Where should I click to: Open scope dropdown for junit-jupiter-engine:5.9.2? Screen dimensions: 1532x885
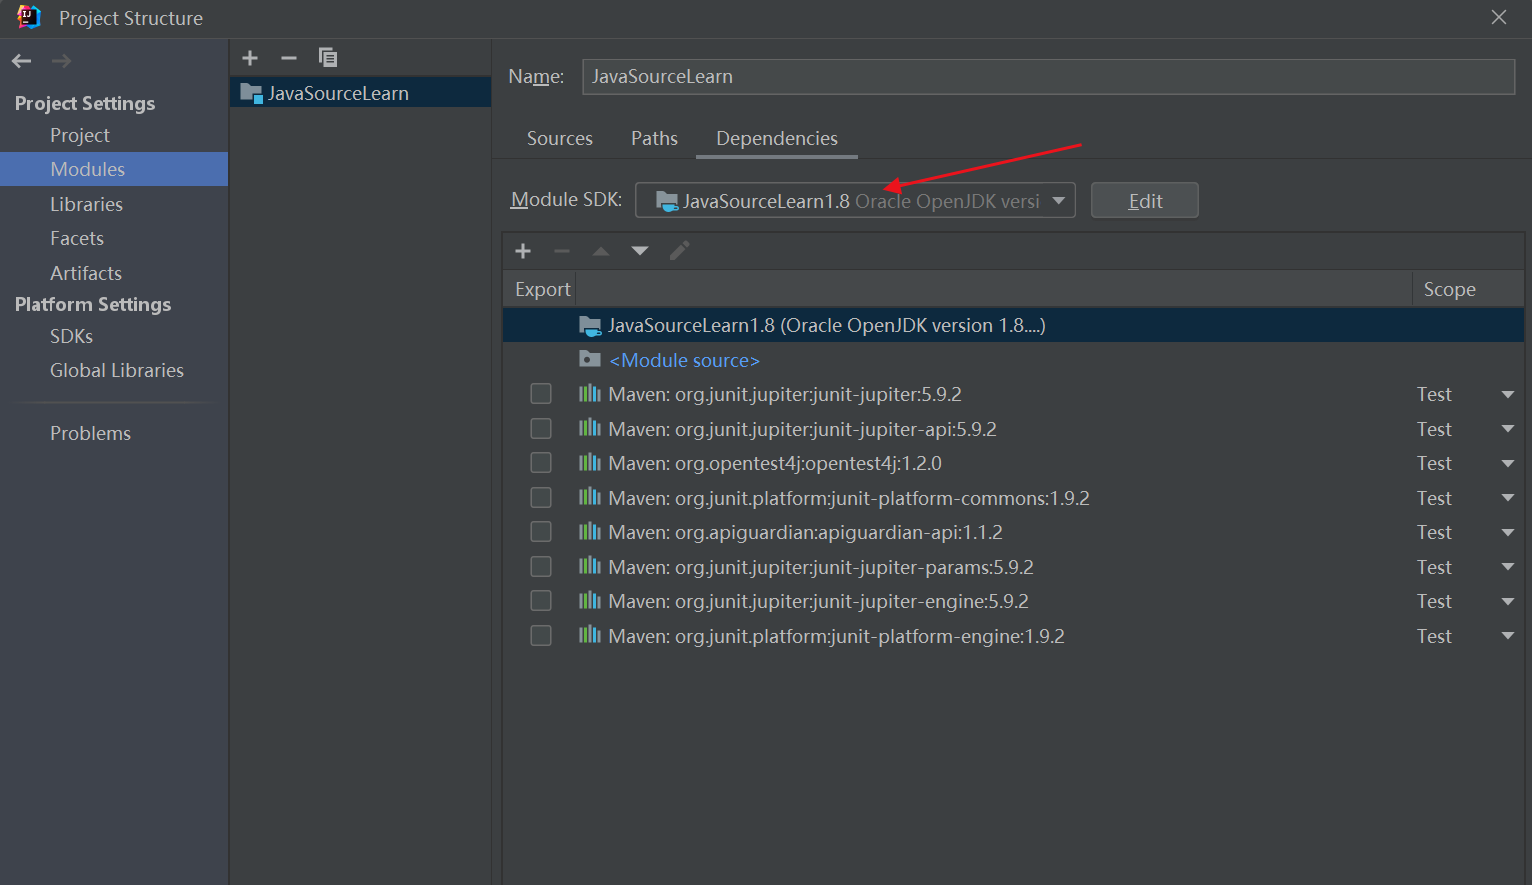click(x=1507, y=602)
